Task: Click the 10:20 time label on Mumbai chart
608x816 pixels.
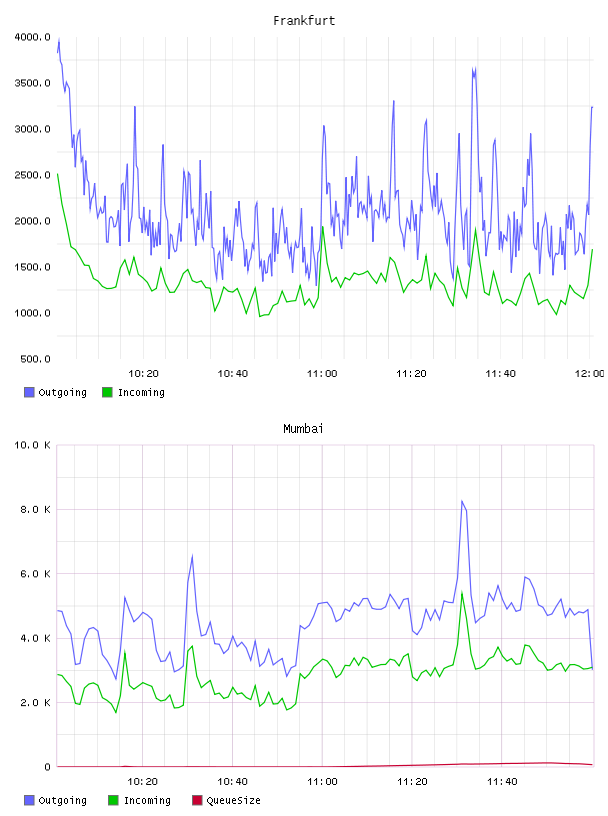Action: coord(143,782)
